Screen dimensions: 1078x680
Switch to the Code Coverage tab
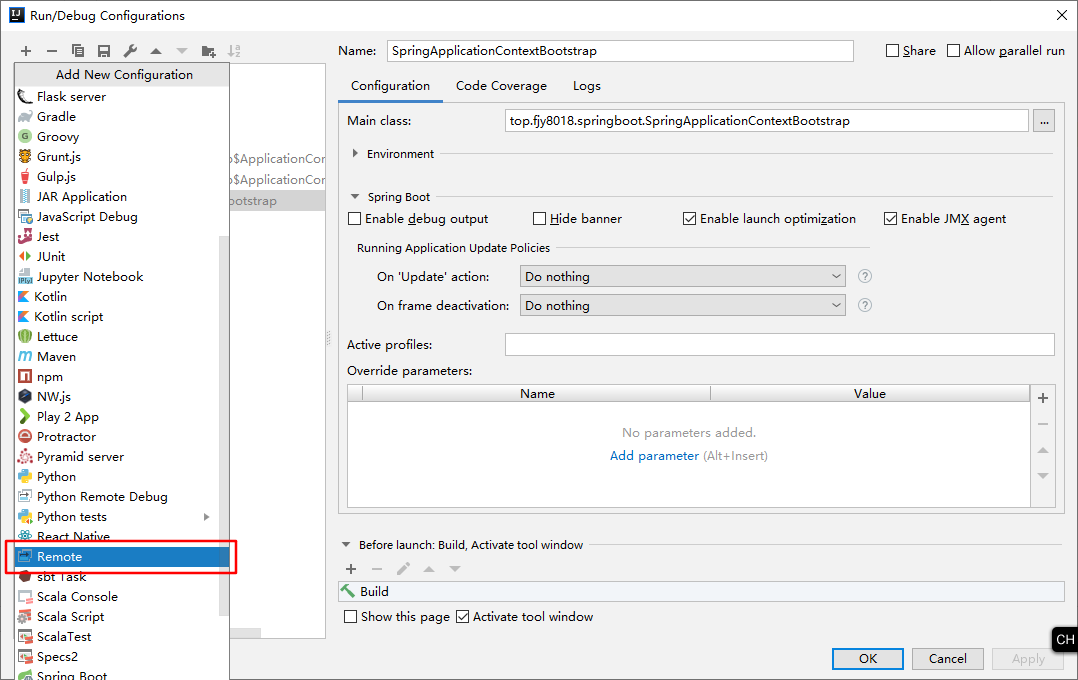click(501, 86)
